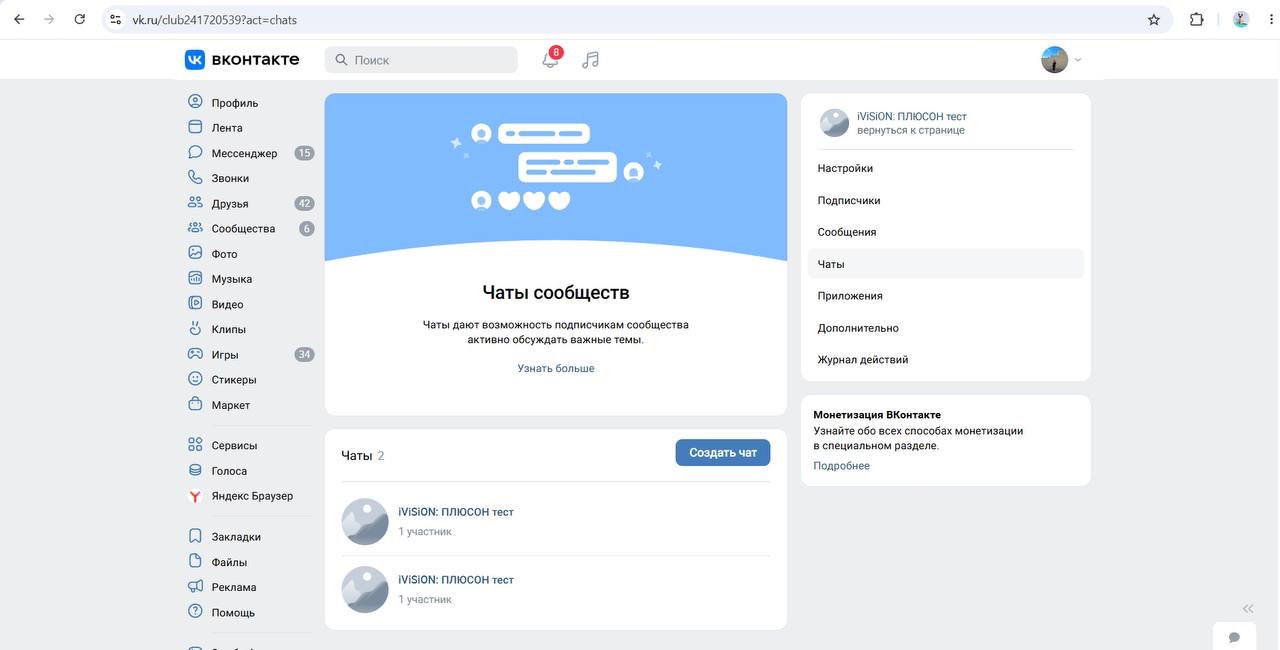
Task: Click the Профиль sidebar icon
Action: [x=195, y=102]
